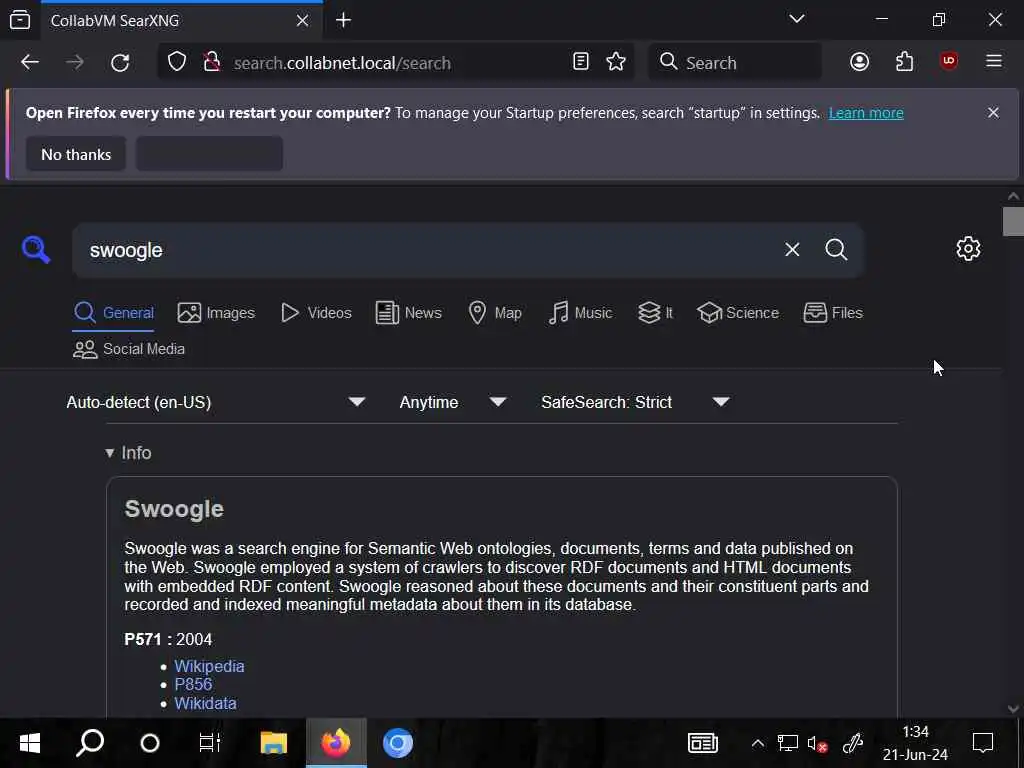The width and height of the screenshot is (1024, 768).
Task: Click the No thanks button
Action: click(76, 154)
